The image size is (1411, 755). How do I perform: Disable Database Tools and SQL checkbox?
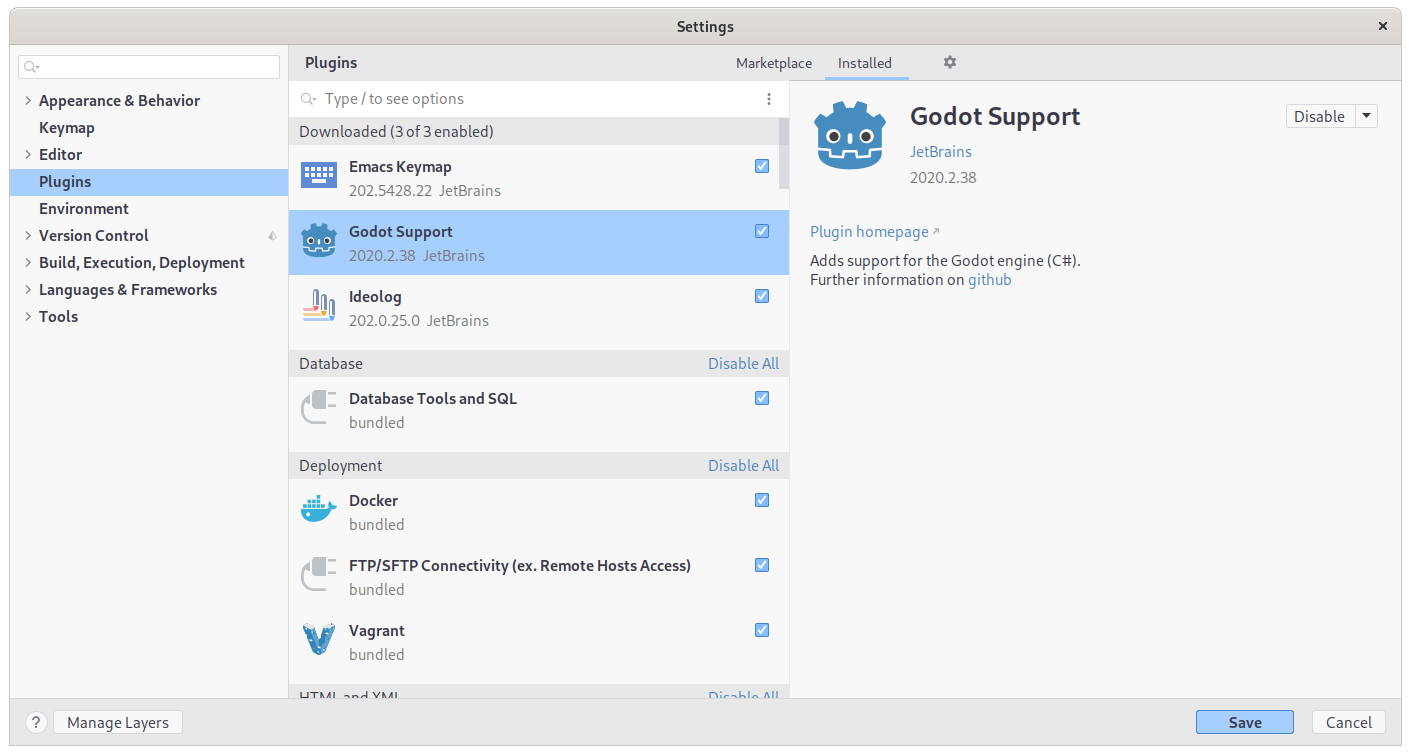762,398
